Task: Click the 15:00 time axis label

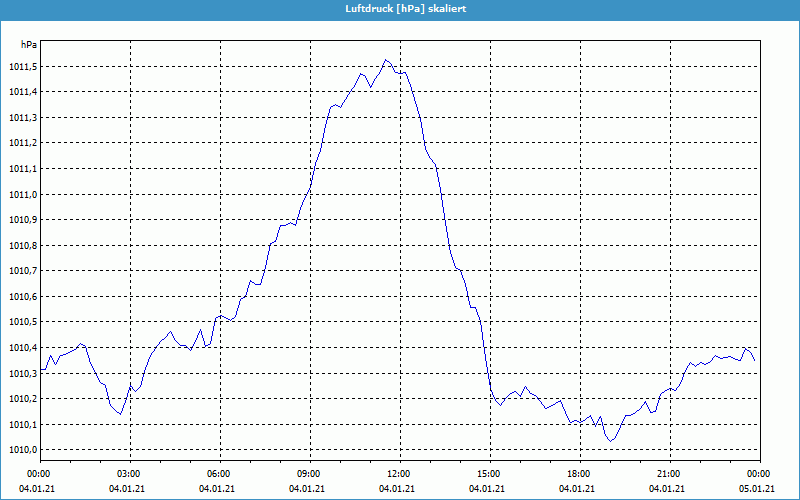Action: (489, 474)
